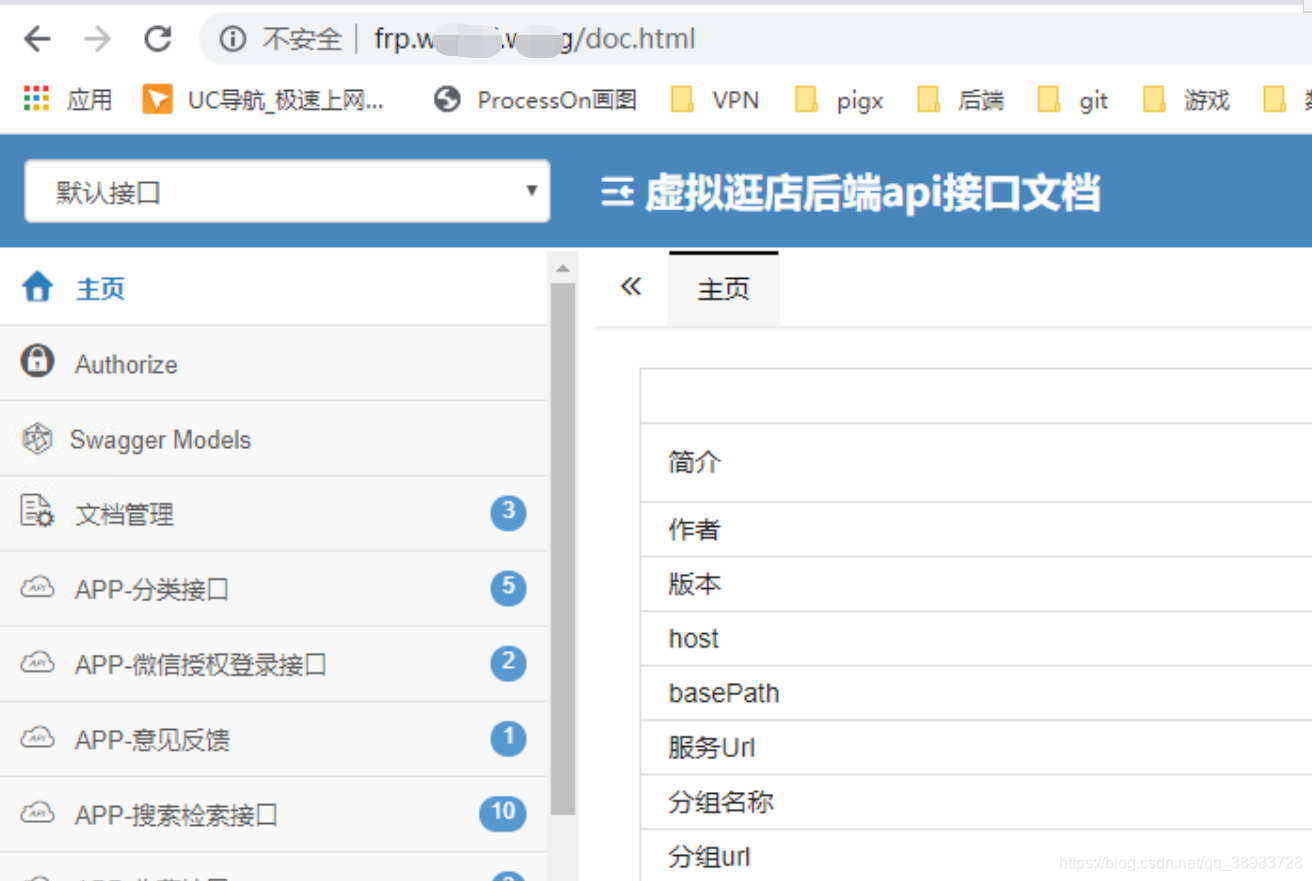Click the sidebar vertical scrollbar thumb

click(x=563, y=548)
